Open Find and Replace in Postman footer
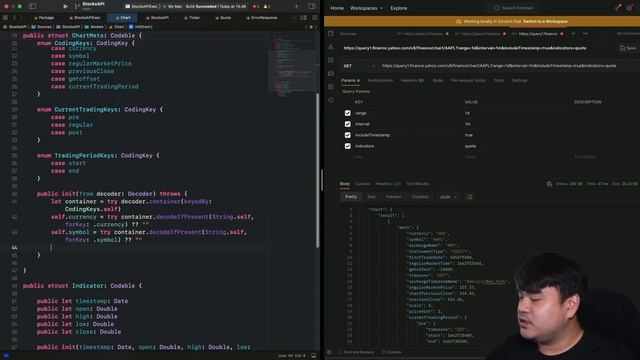The image size is (640, 360). tap(356, 352)
